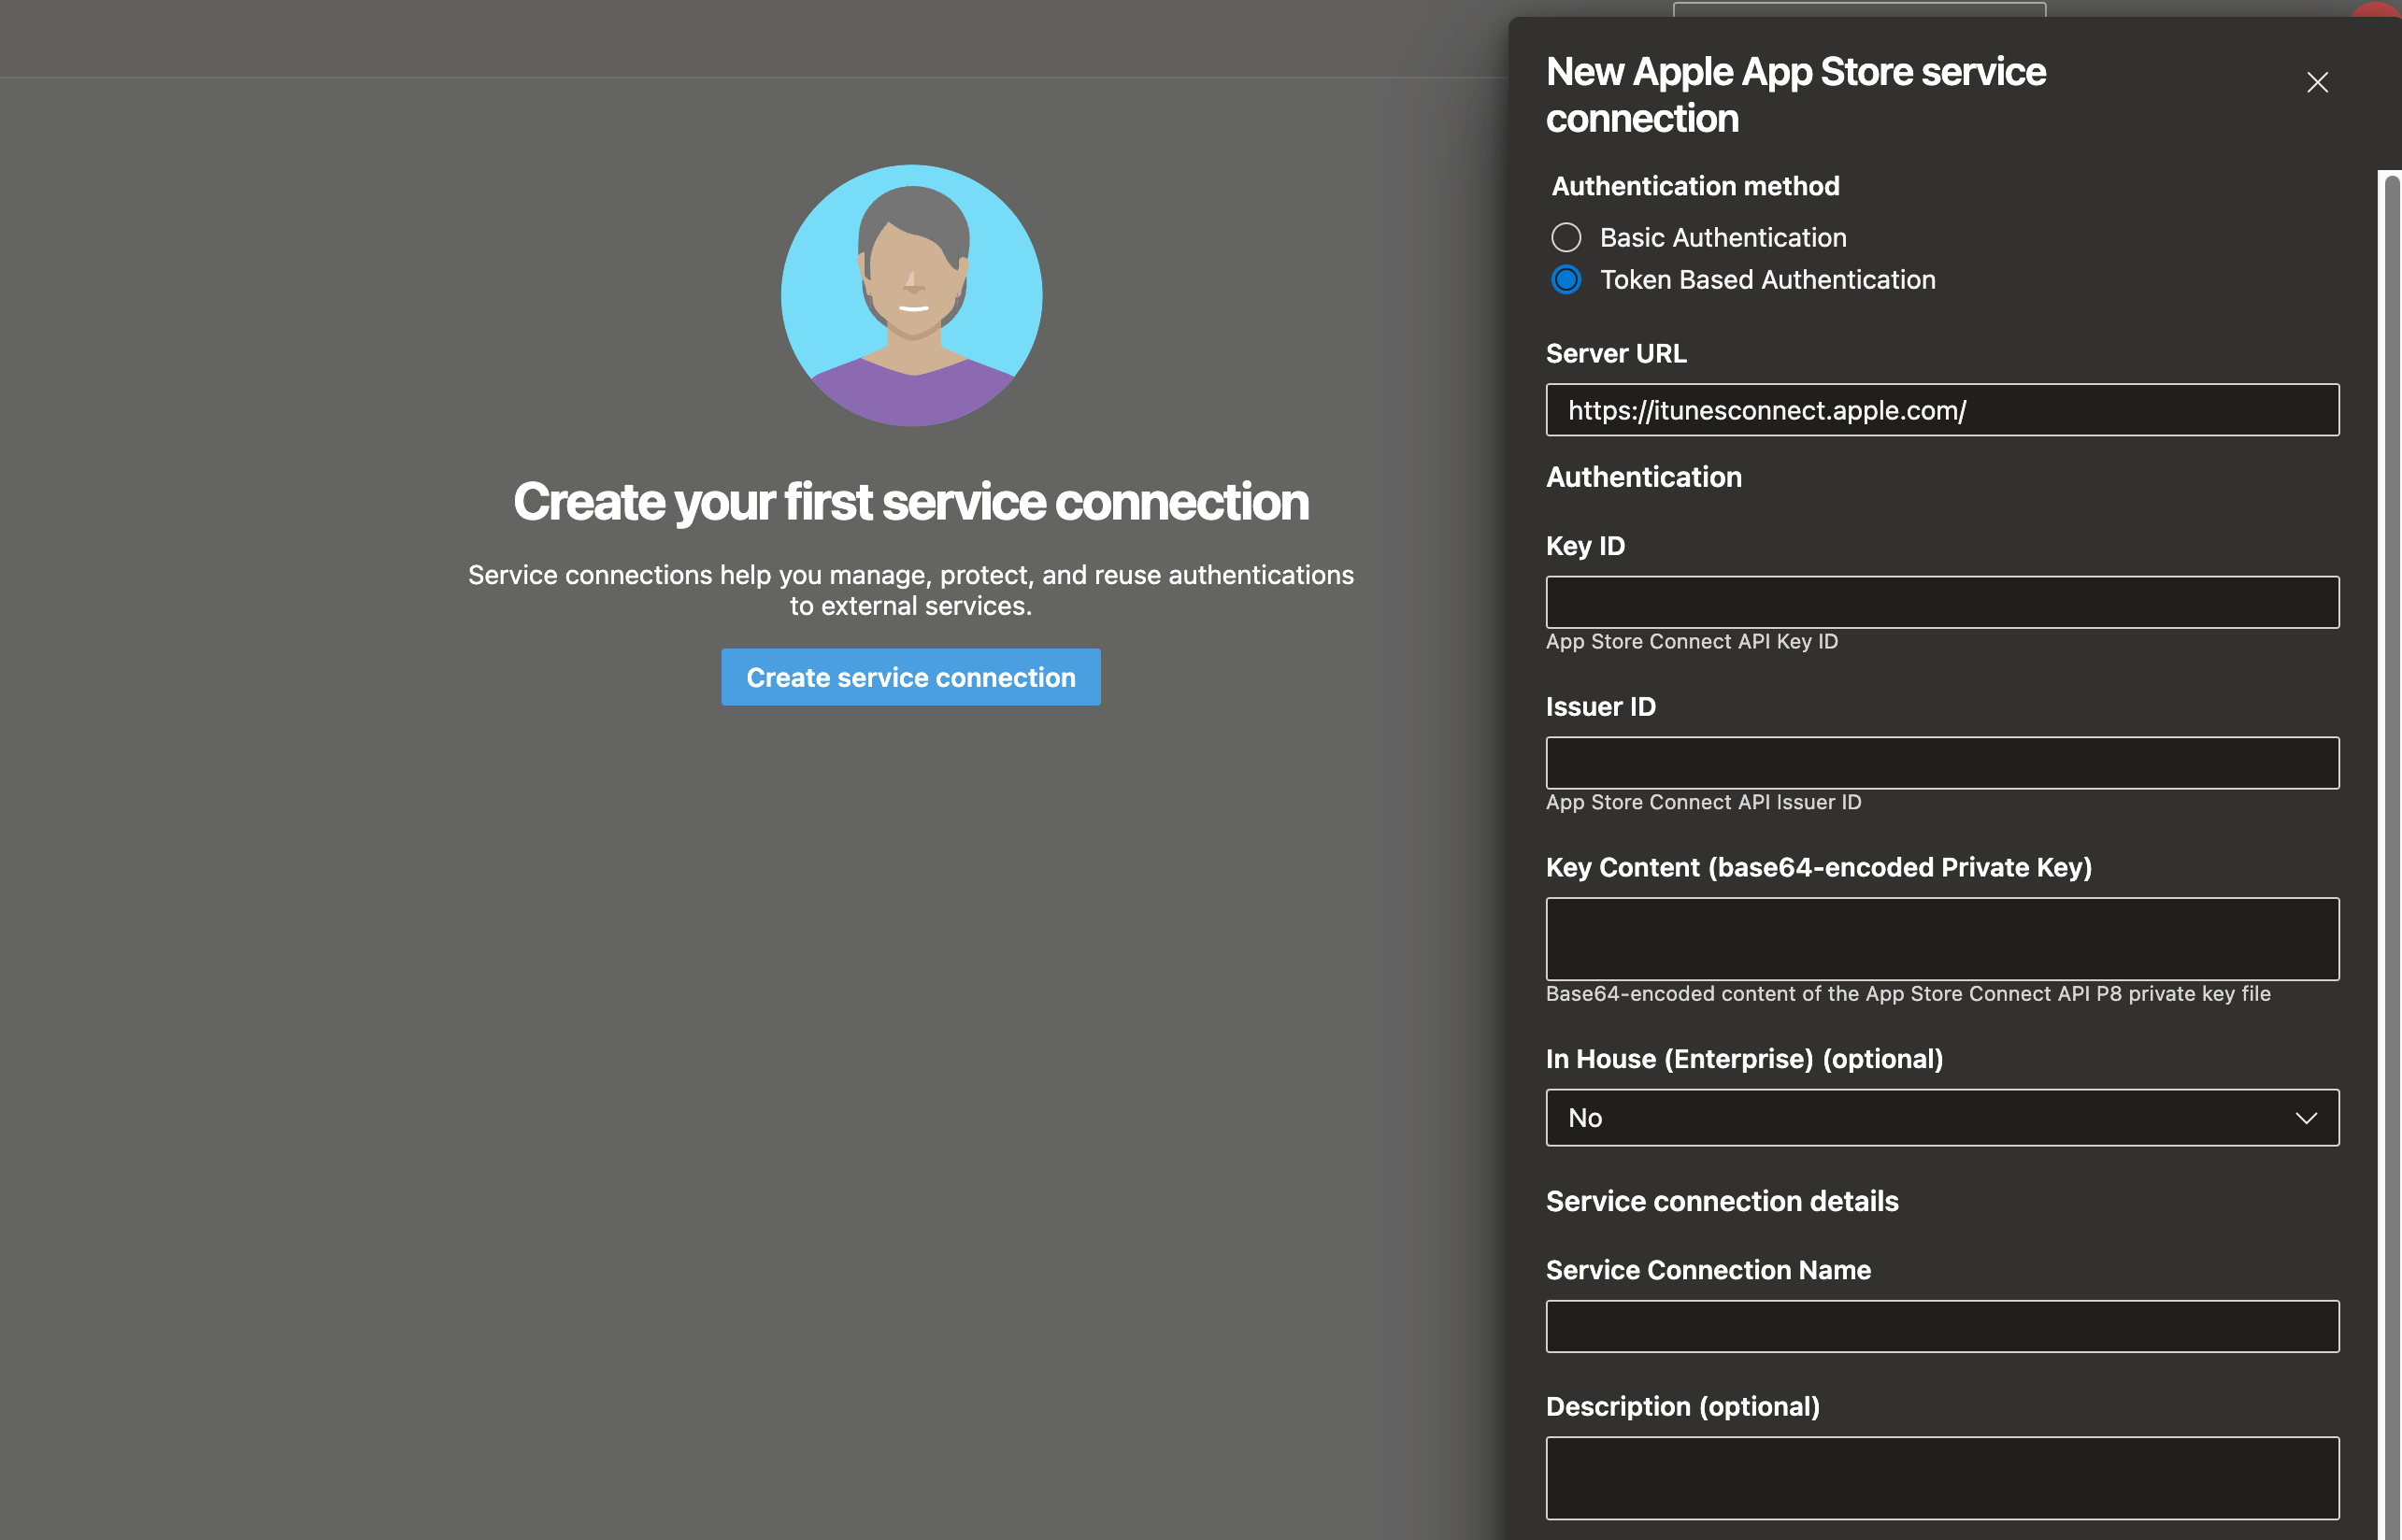Click the 'New Apple App Store service connection' title
The width and height of the screenshot is (2402, 1540).
point(1795,95)
